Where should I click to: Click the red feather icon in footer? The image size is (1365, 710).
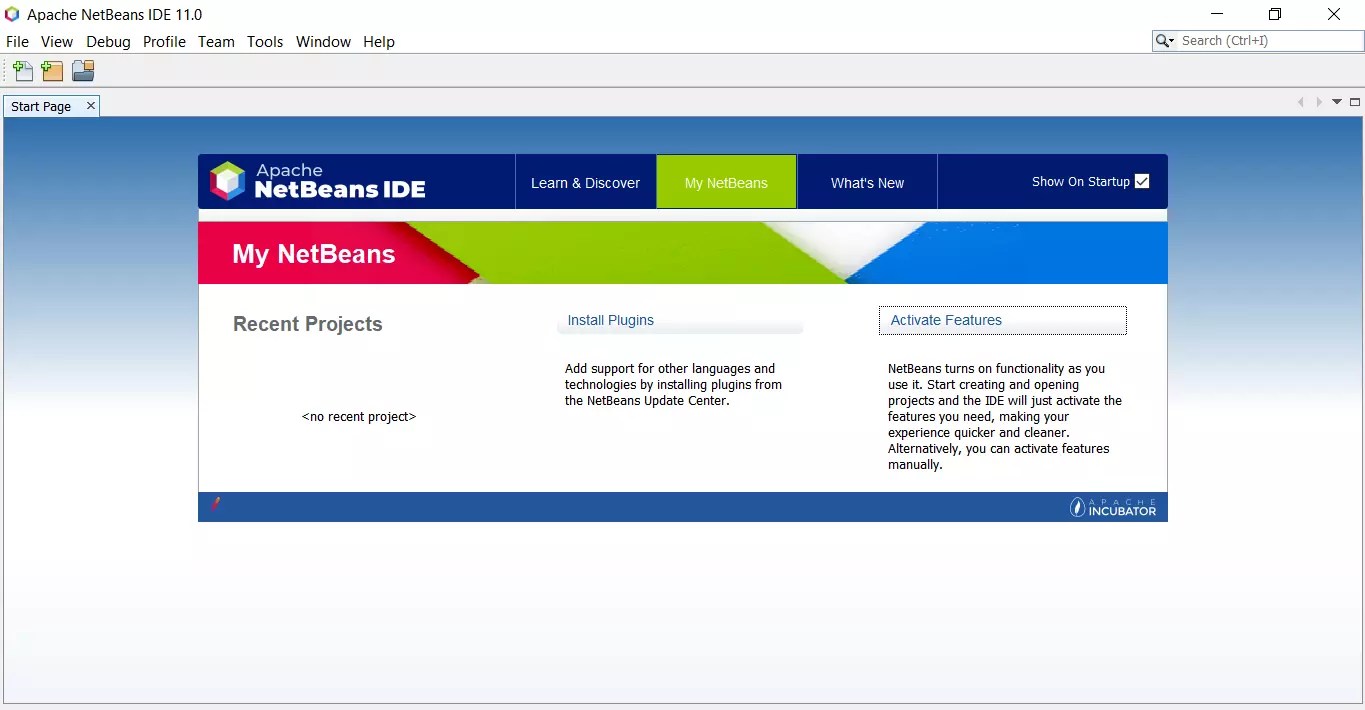215,504
